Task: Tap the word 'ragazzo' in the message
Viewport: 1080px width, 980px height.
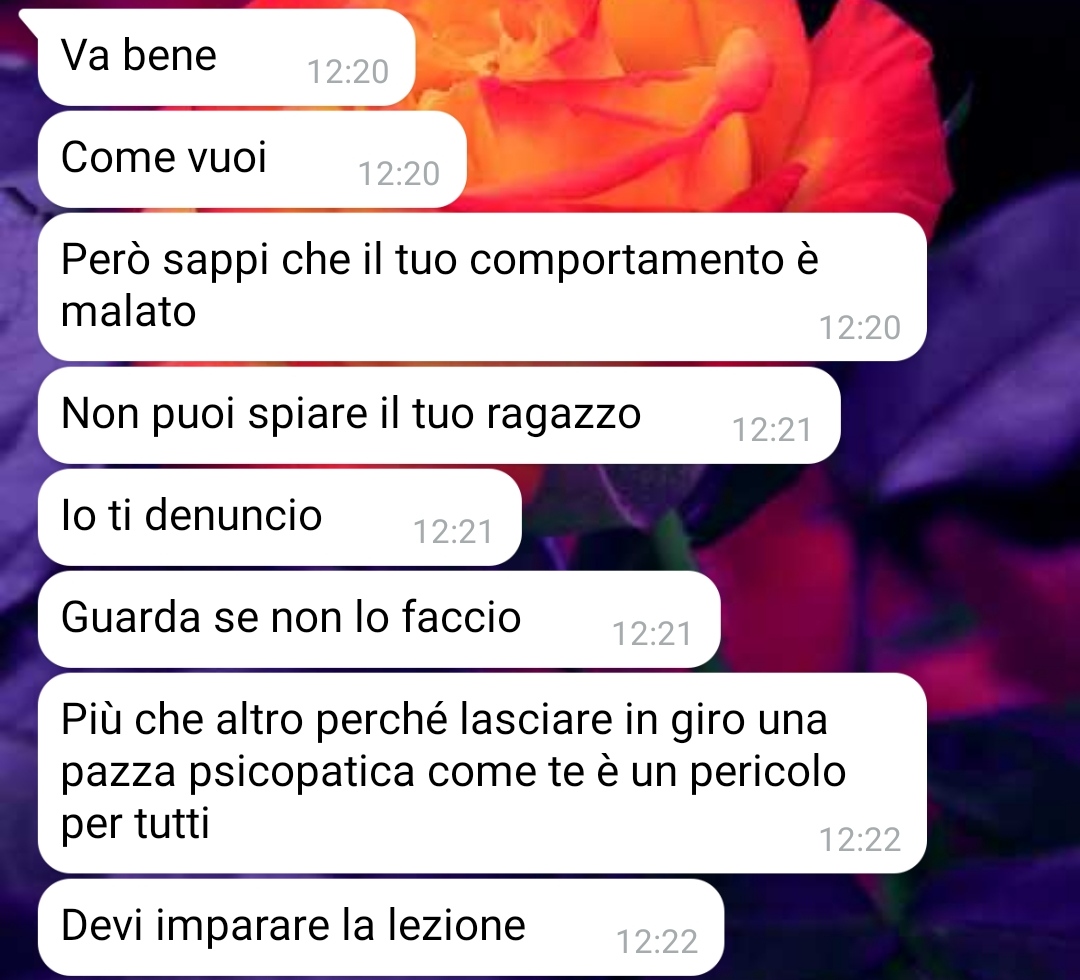Action: tap(563, 415)
